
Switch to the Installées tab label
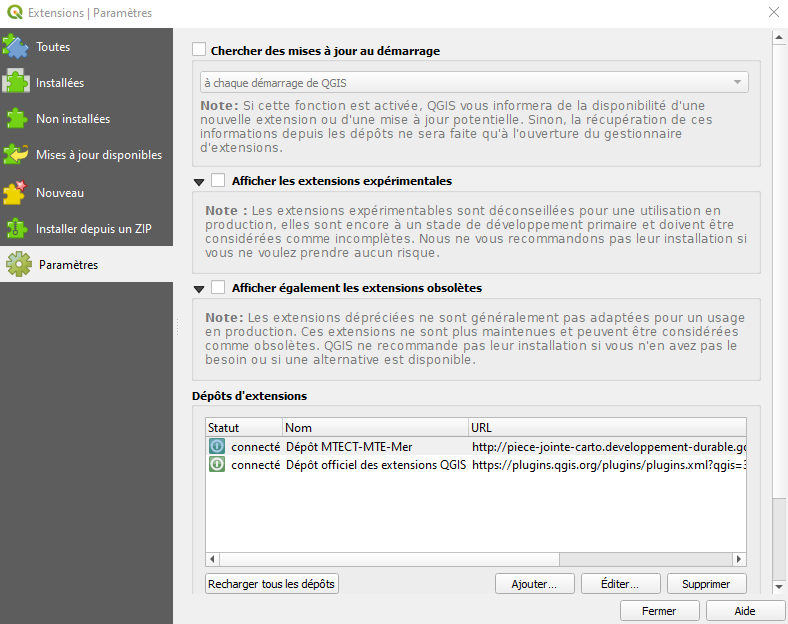pos(60,82)
